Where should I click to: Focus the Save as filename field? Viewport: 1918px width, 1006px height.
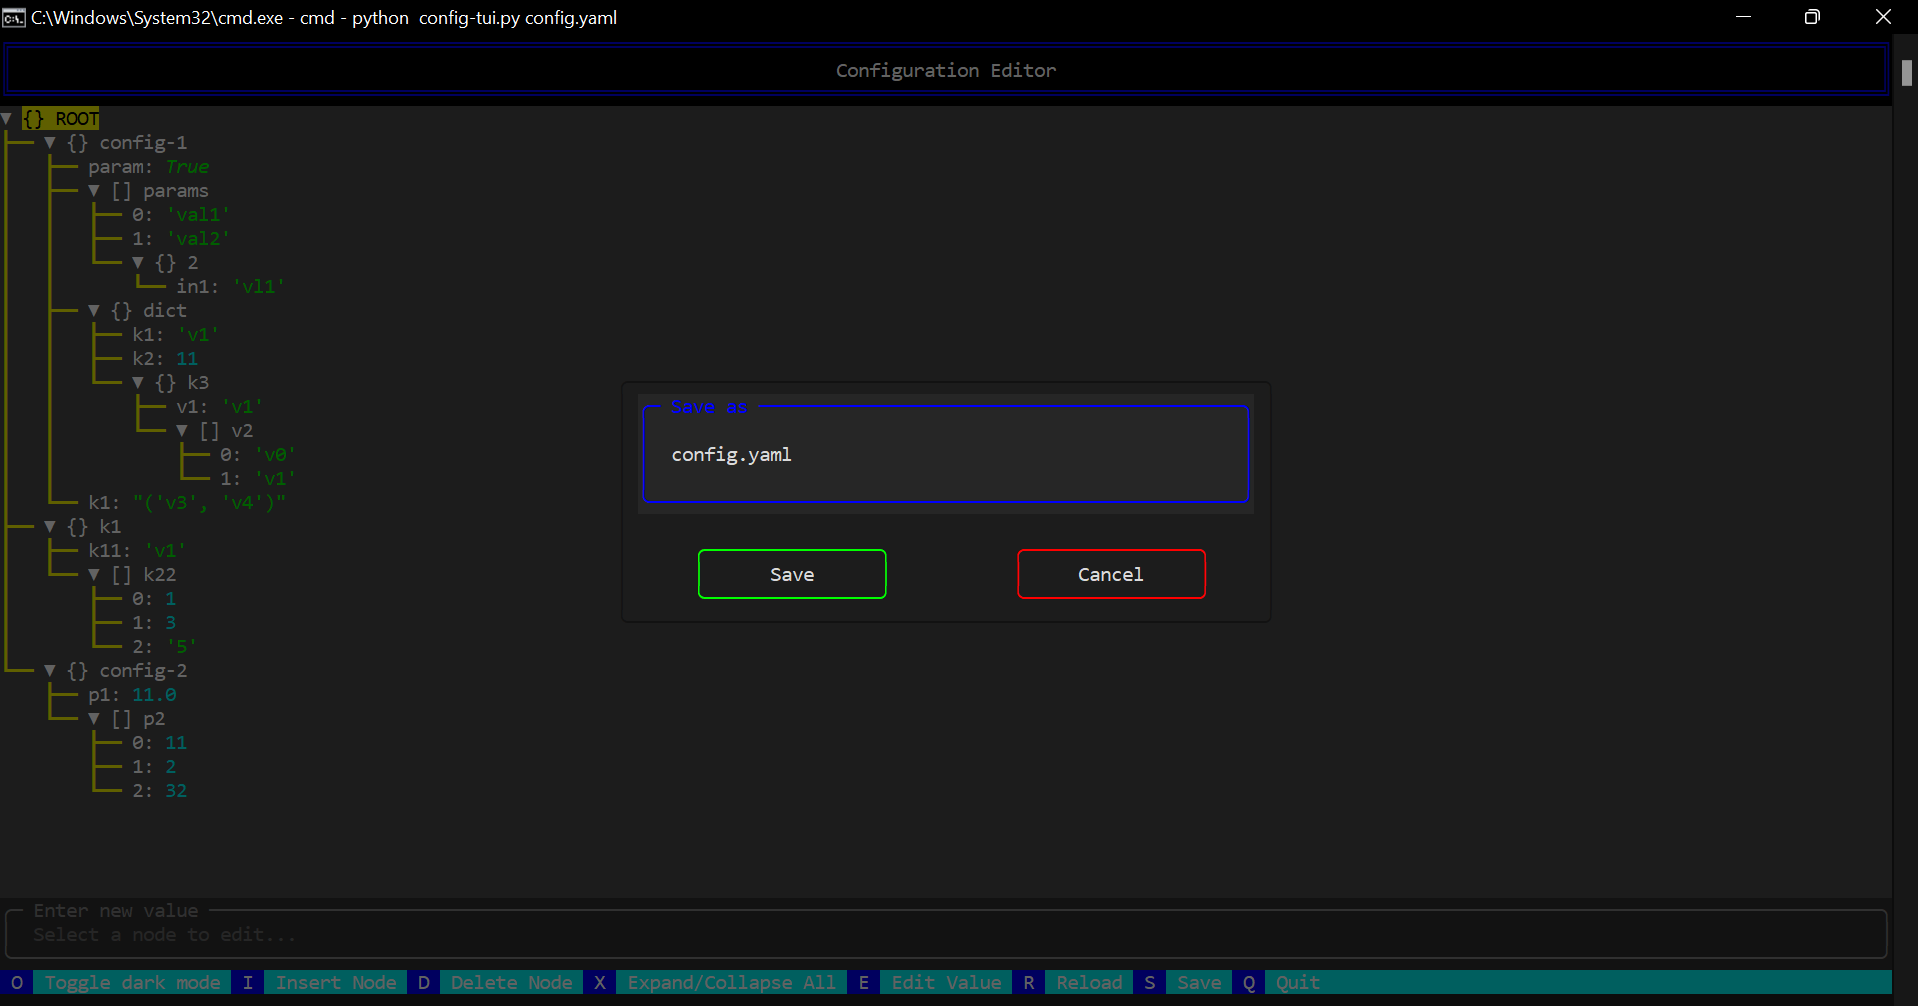point(946,454)
